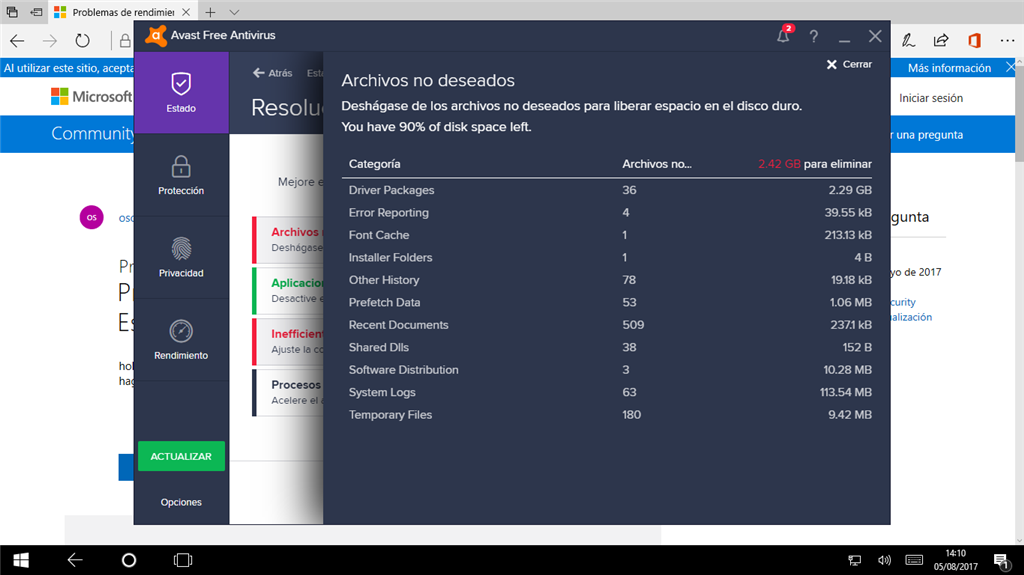Click Iniciar sesión on Microsoft page
This screenshot has height=575, width=1024.
pyautogui.click(x=931, y=98)
